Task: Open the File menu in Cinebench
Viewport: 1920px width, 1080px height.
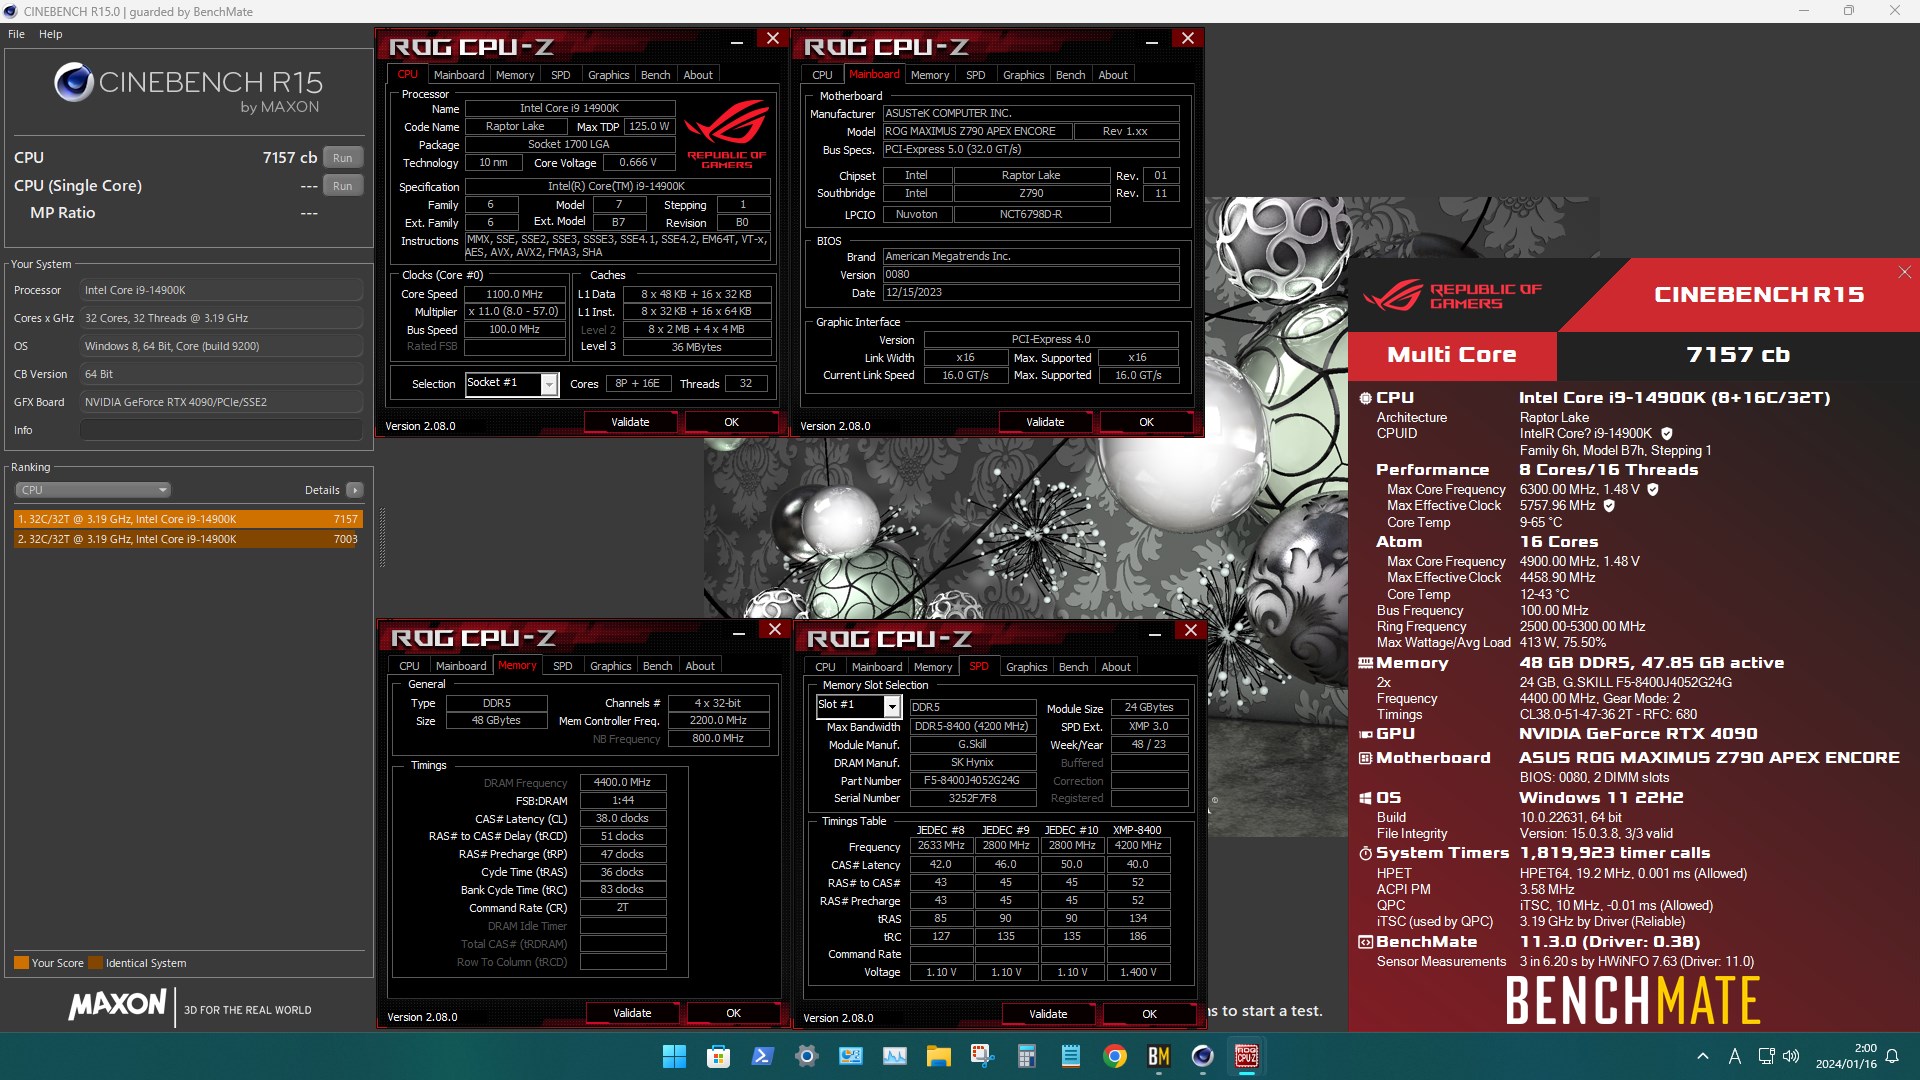Action: (x=16, y=34)
